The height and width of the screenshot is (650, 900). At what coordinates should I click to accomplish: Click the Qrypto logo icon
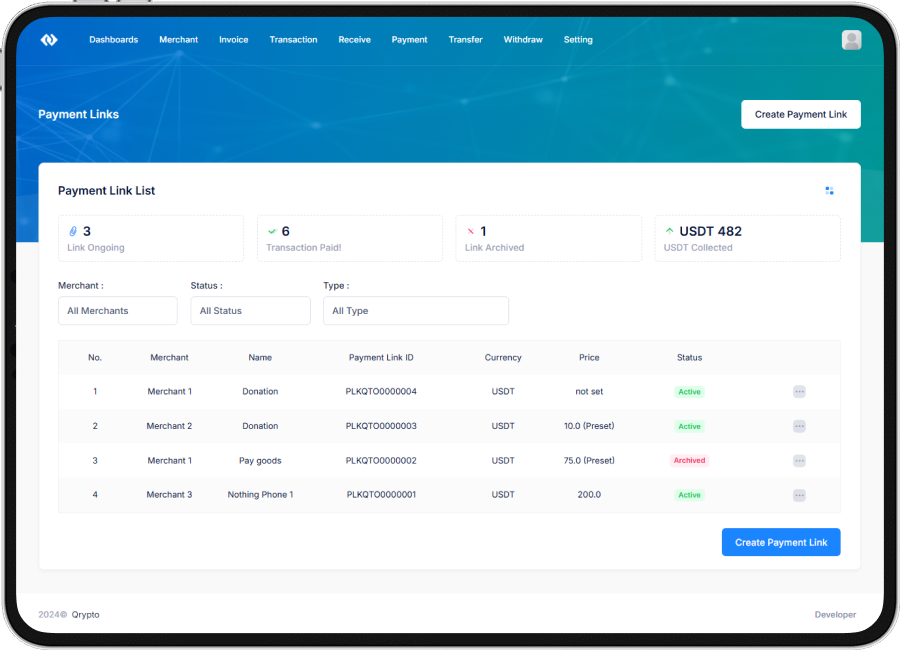click(49, 40)
